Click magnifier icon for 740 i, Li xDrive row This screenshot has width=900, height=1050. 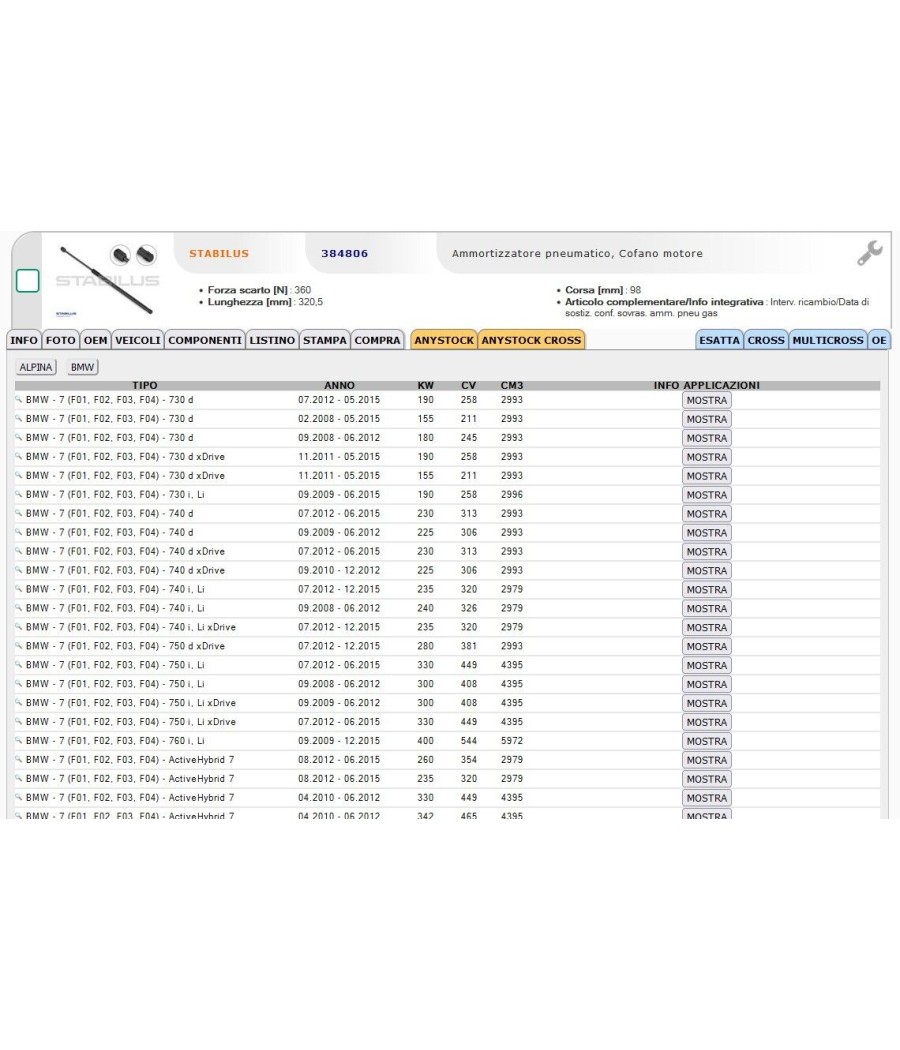pos(19,627)
